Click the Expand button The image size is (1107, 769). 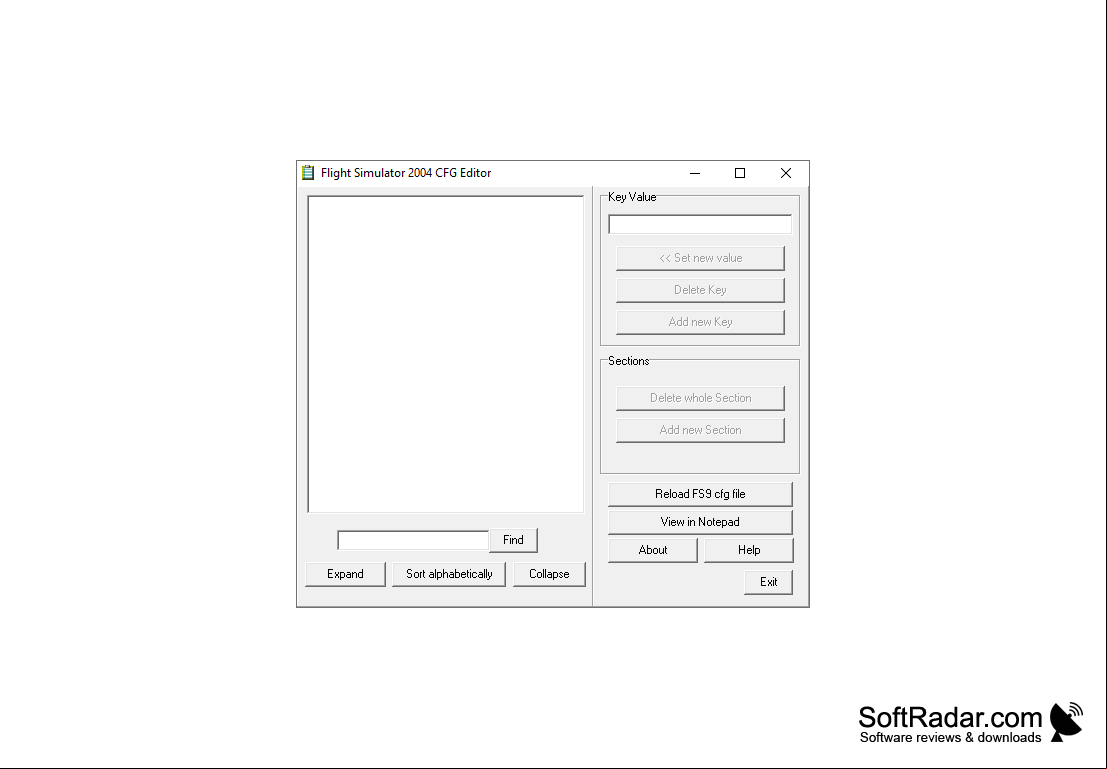345,574
